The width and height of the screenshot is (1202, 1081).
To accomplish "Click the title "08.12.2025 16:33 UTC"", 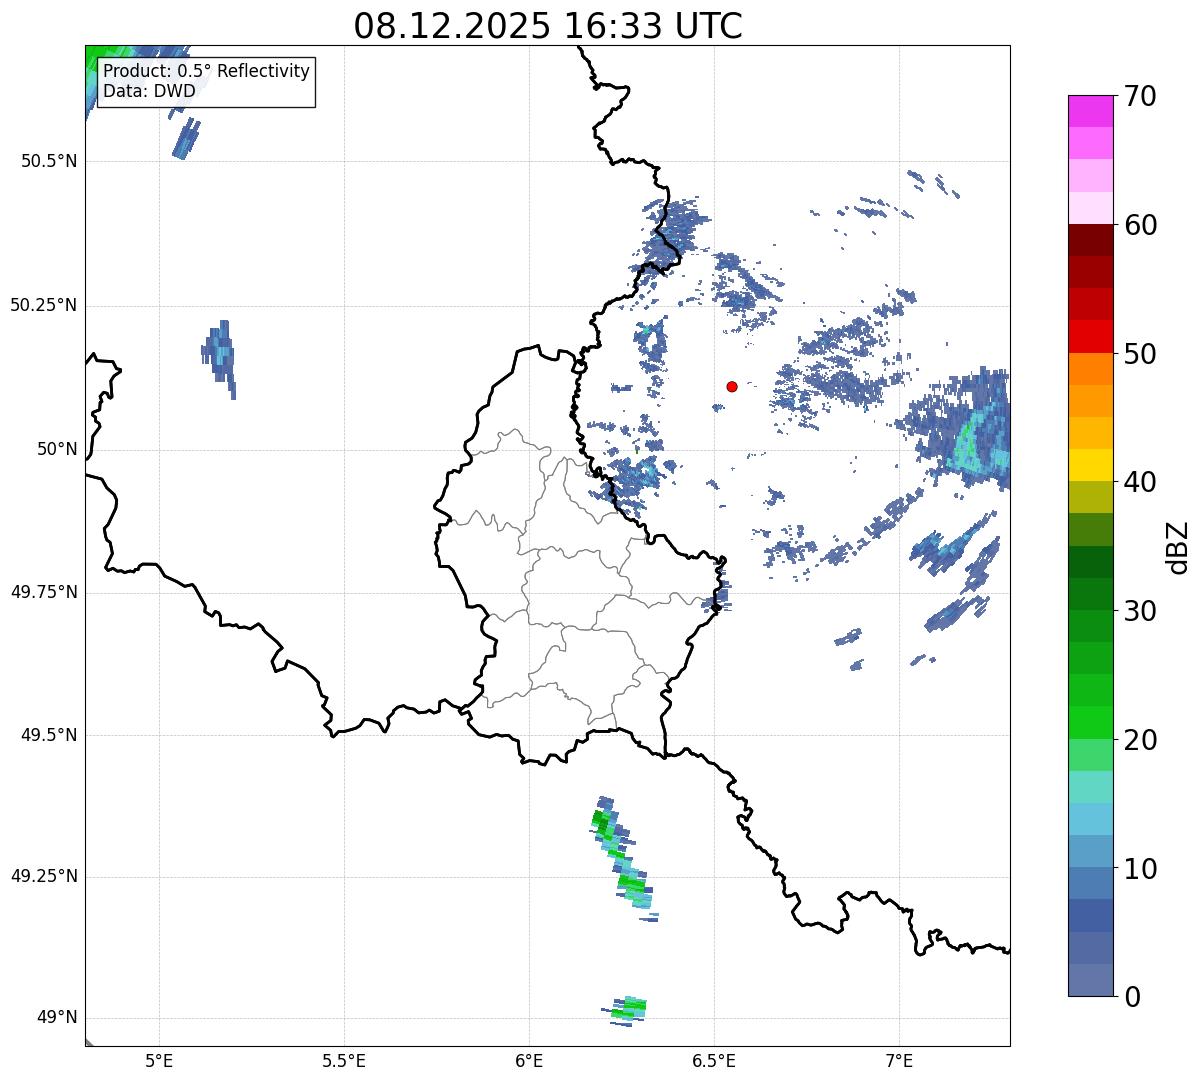I will (548, 26).
